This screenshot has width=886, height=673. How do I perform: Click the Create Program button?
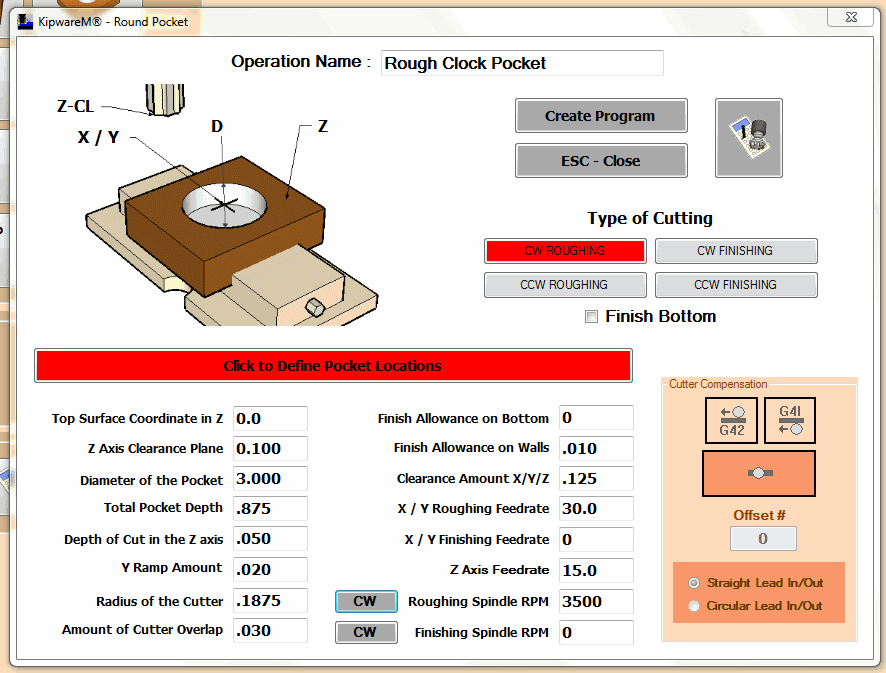pos(601,116)
